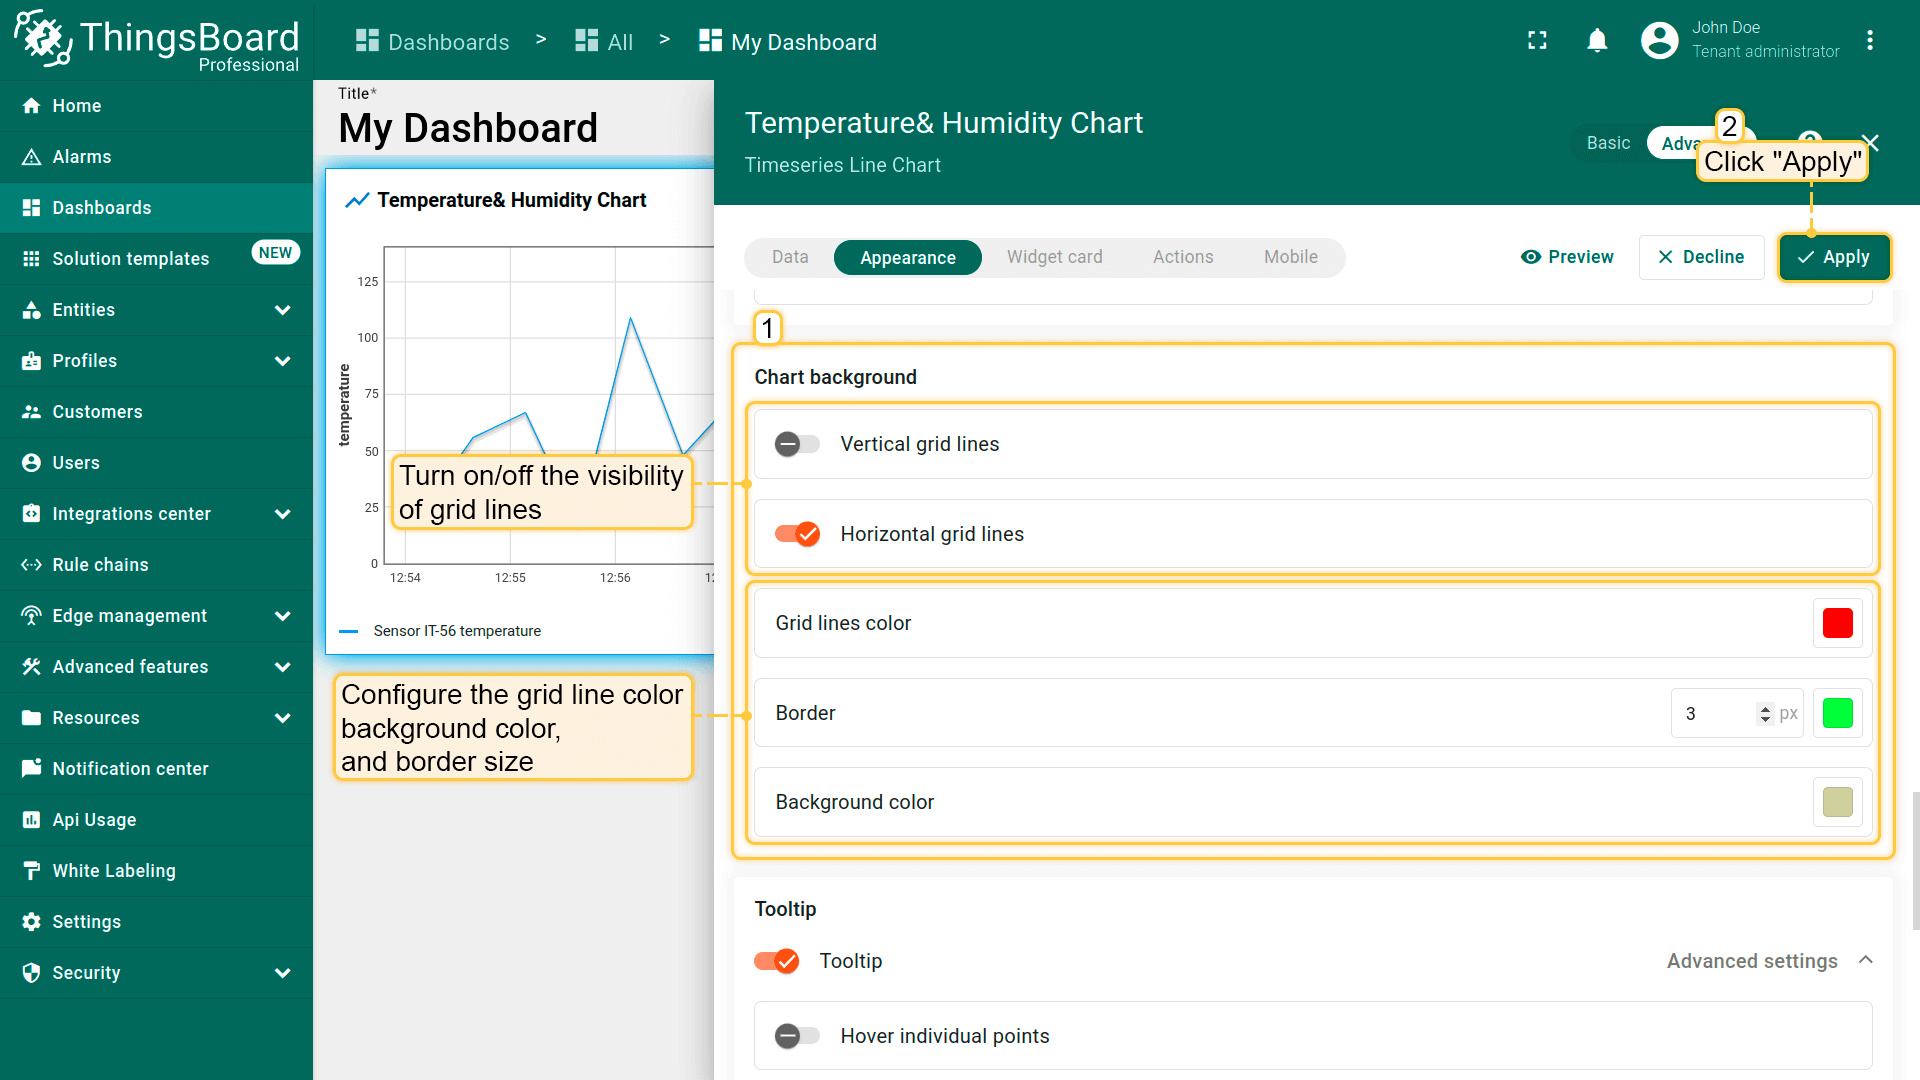Turn on Hover individual points

(797, 1036)
